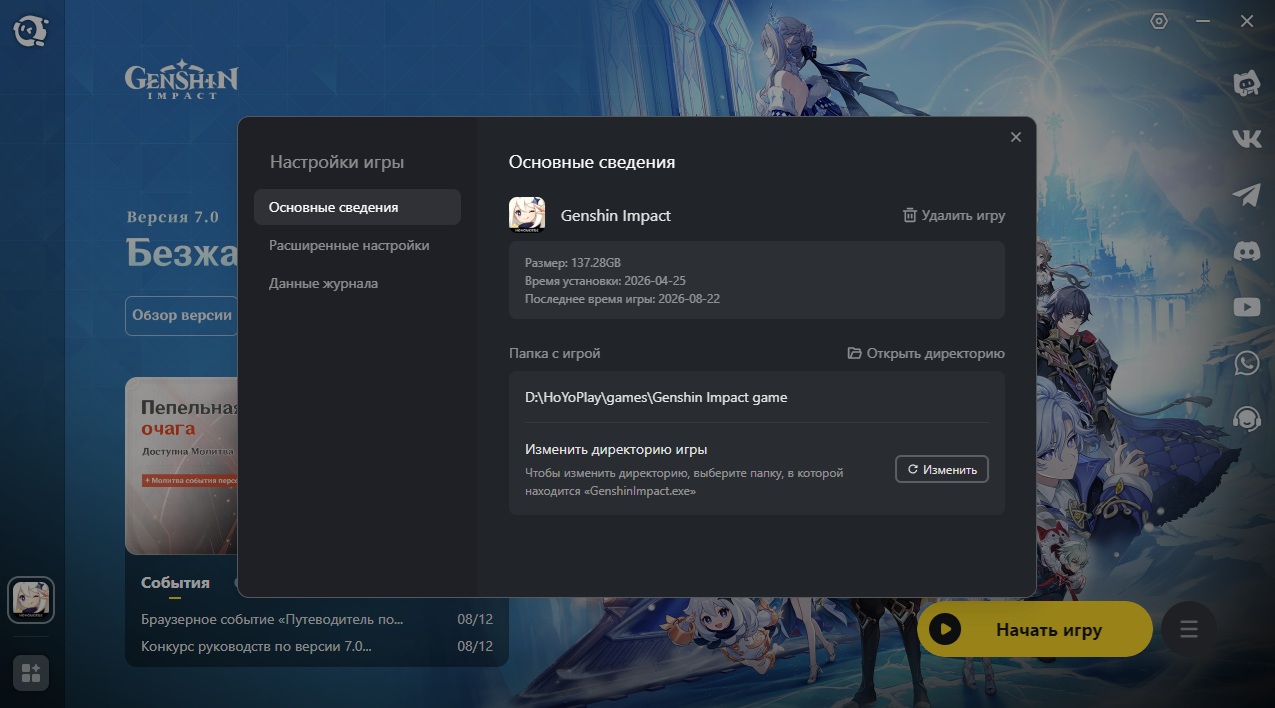1275x708 pixels.
Task: Open the all games grid icon
Action: [31, 673]
